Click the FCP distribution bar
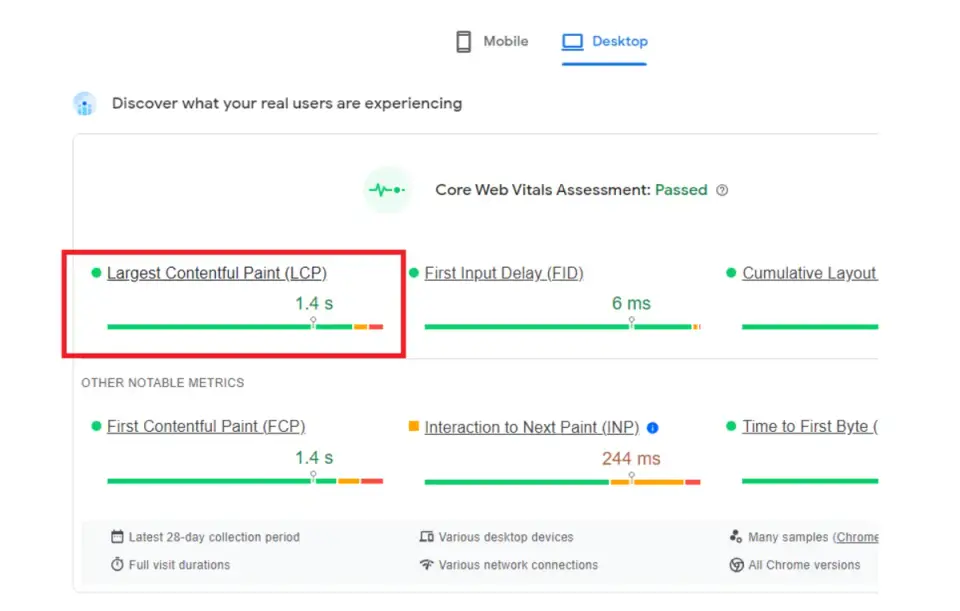Screen dimensions: 960x611 click(245, 481)
